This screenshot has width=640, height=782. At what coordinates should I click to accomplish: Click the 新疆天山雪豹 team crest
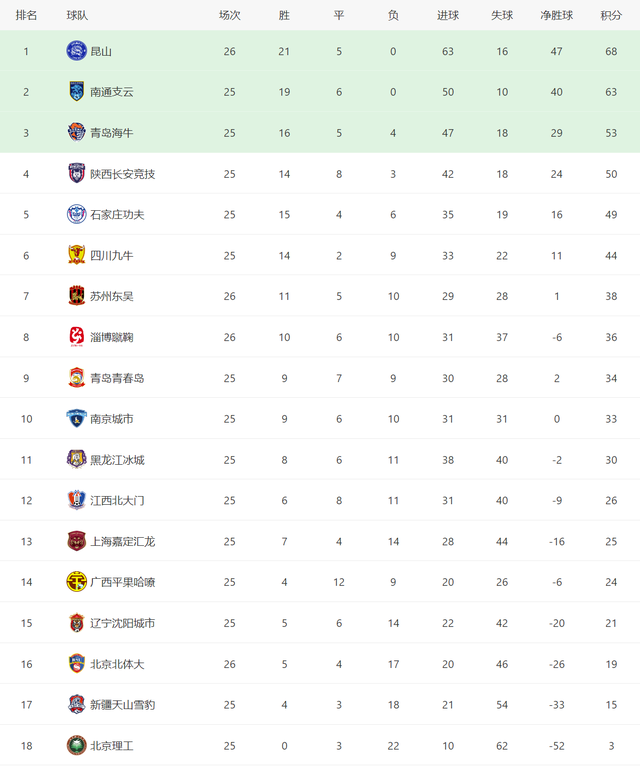pos(76,704)
